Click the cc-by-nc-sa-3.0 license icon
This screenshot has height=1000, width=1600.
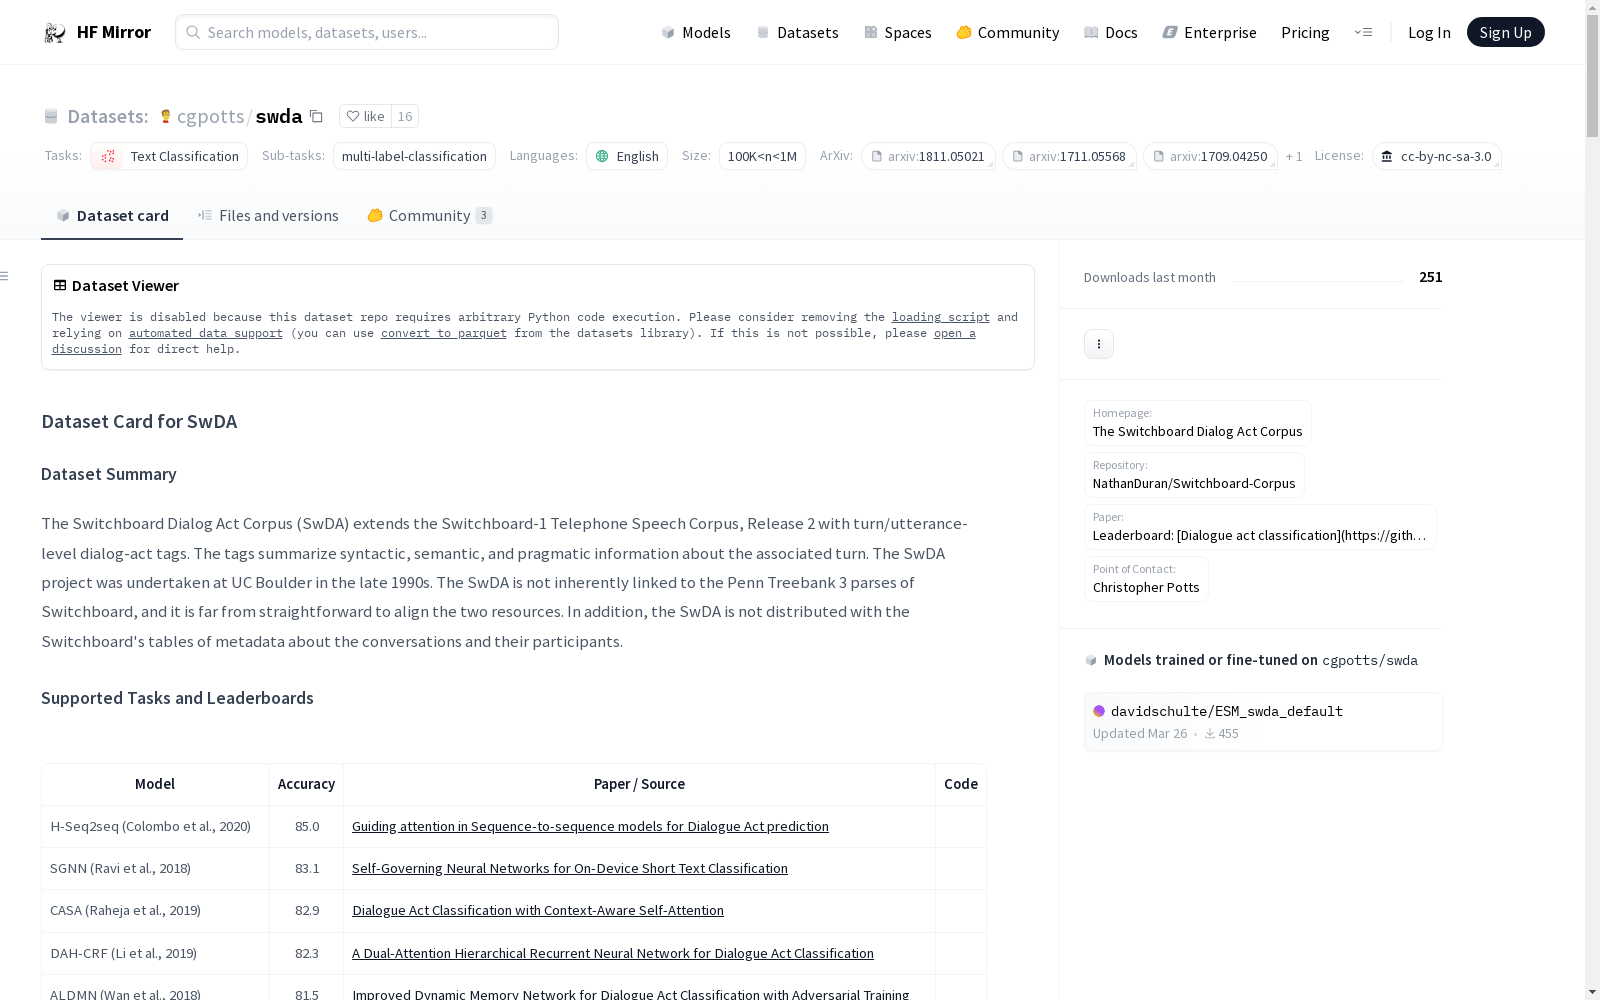point(1387,156)
